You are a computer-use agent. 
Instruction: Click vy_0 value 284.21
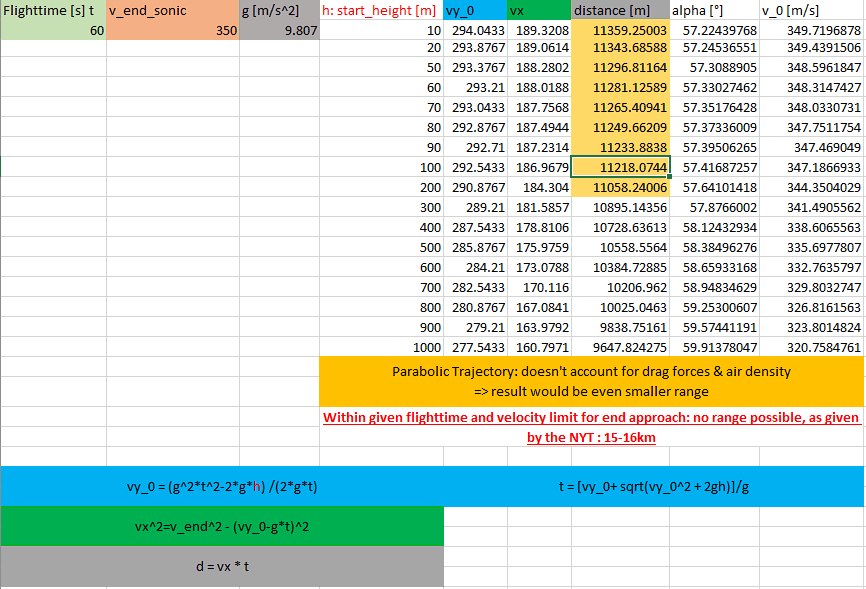pos(475,267)
